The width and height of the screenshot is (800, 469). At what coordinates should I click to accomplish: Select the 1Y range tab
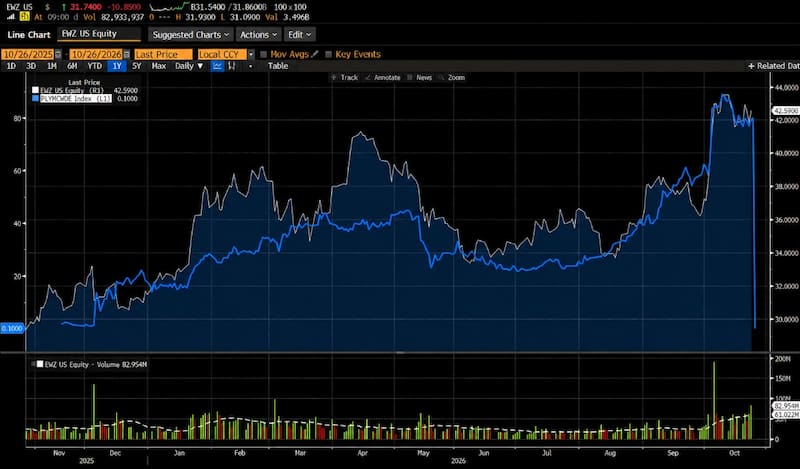click(x=117, y=66)
